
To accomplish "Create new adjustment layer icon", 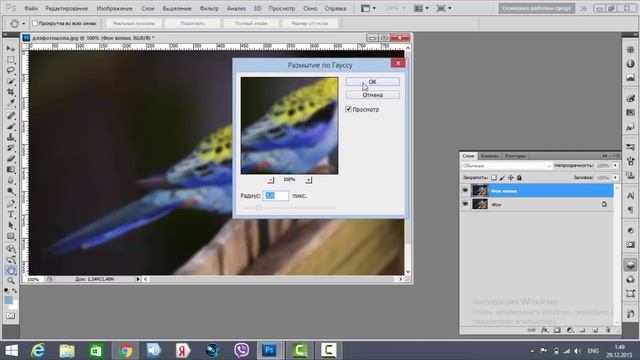I will pos(570,330).
